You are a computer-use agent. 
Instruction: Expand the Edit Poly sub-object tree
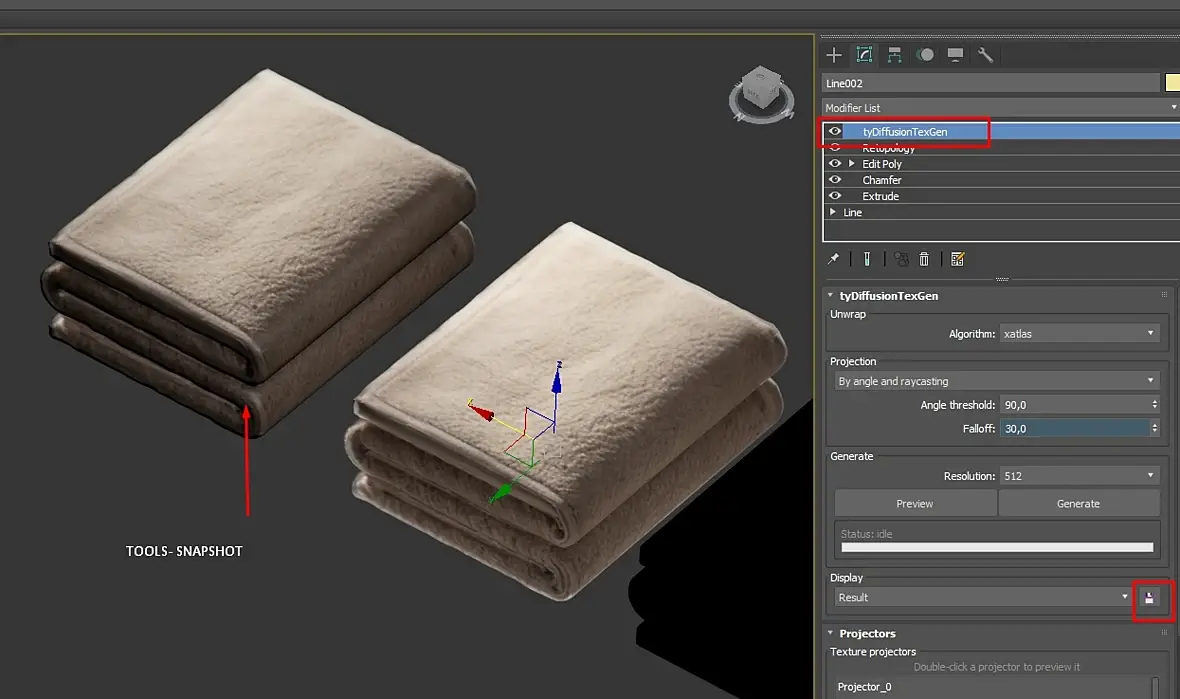click(x=852, y=164)
